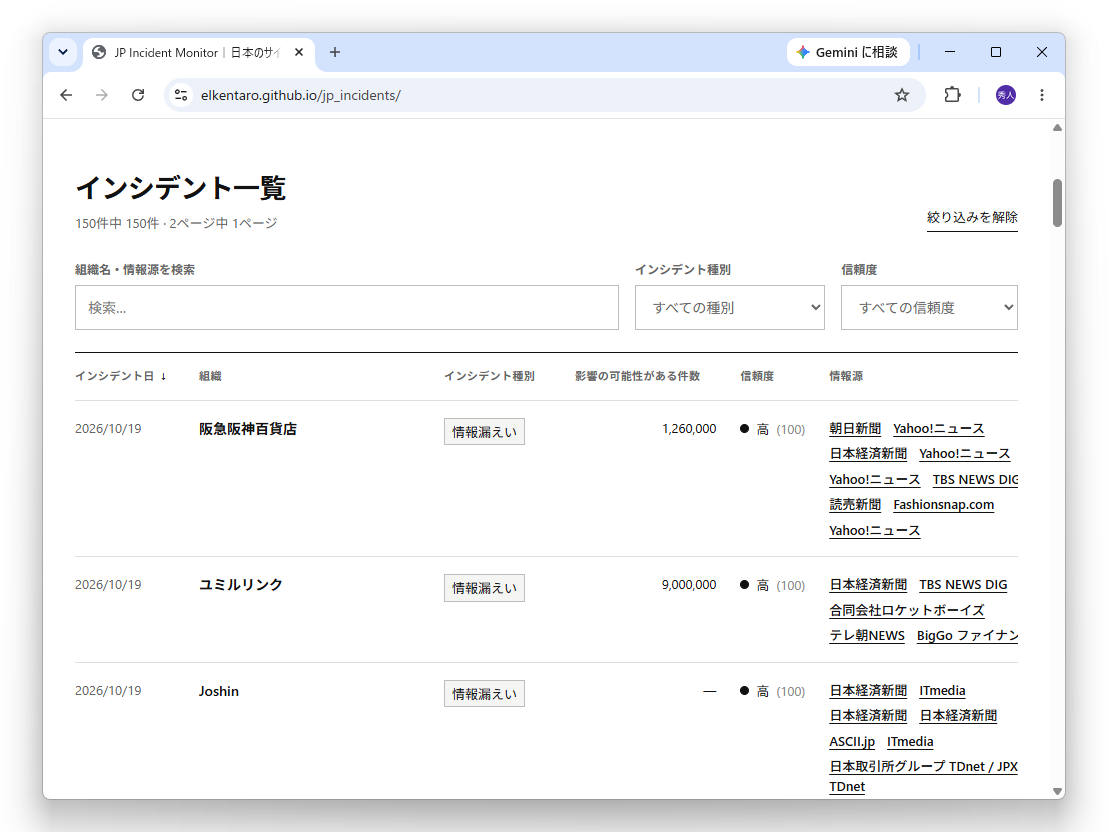Open テレ朝NEWS source link
Screen dimensions: 1109x832
click(x=867, y=635)
